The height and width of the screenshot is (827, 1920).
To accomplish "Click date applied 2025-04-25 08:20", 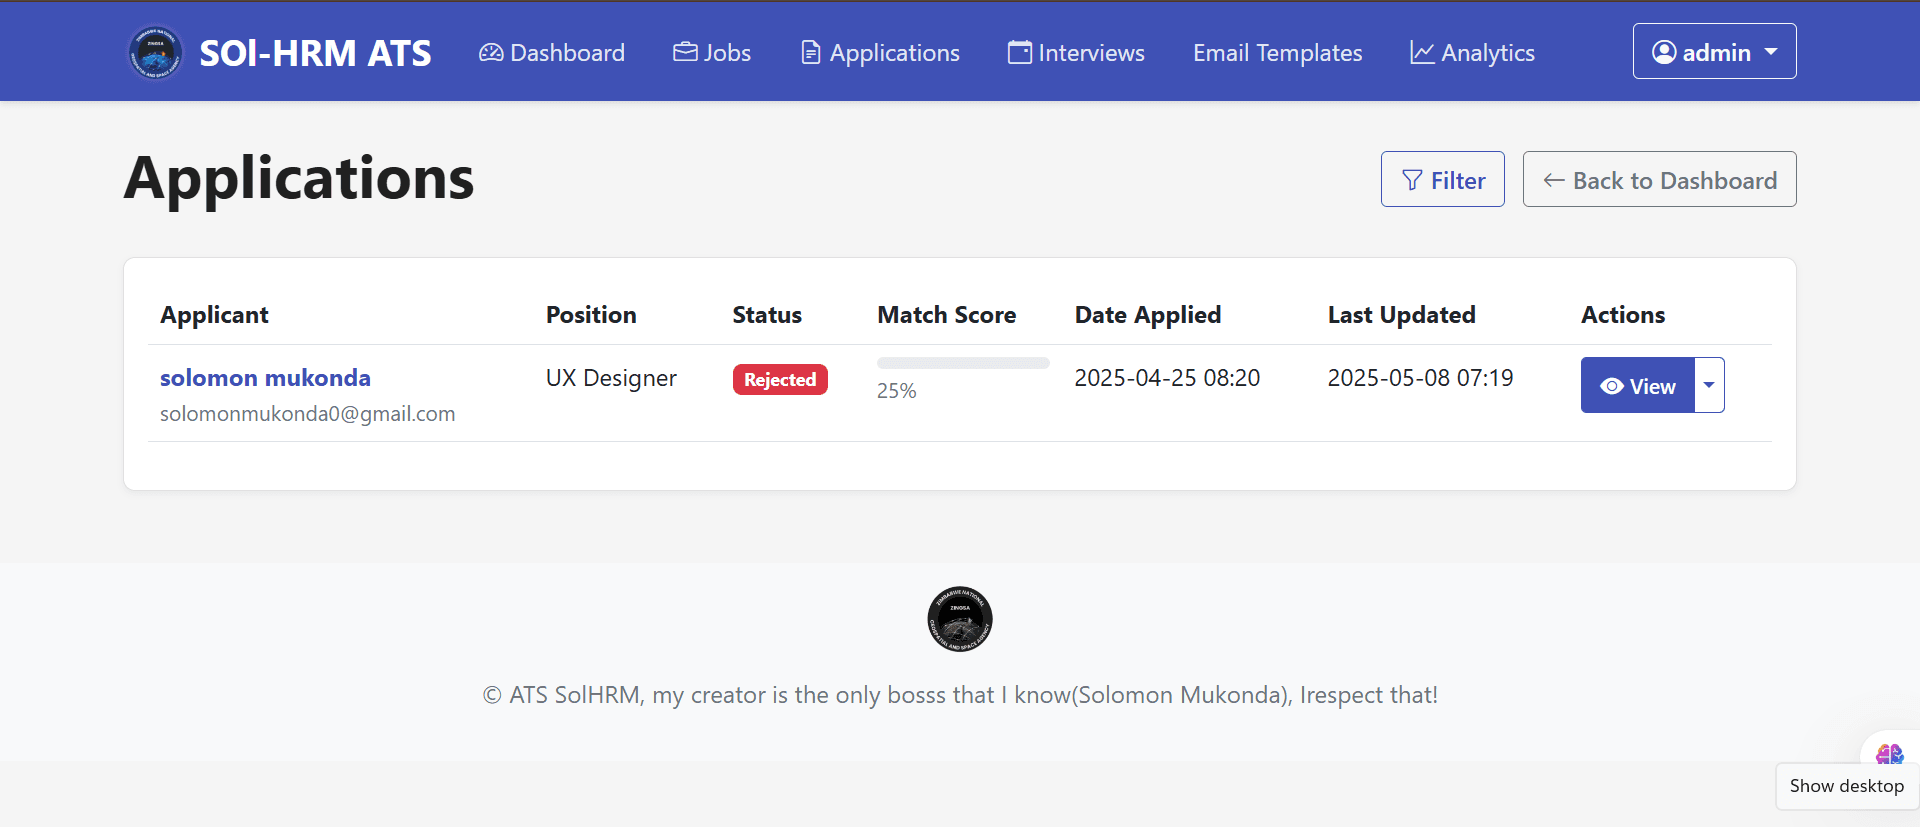I will pyautogui.click(x=1167, y=378).
